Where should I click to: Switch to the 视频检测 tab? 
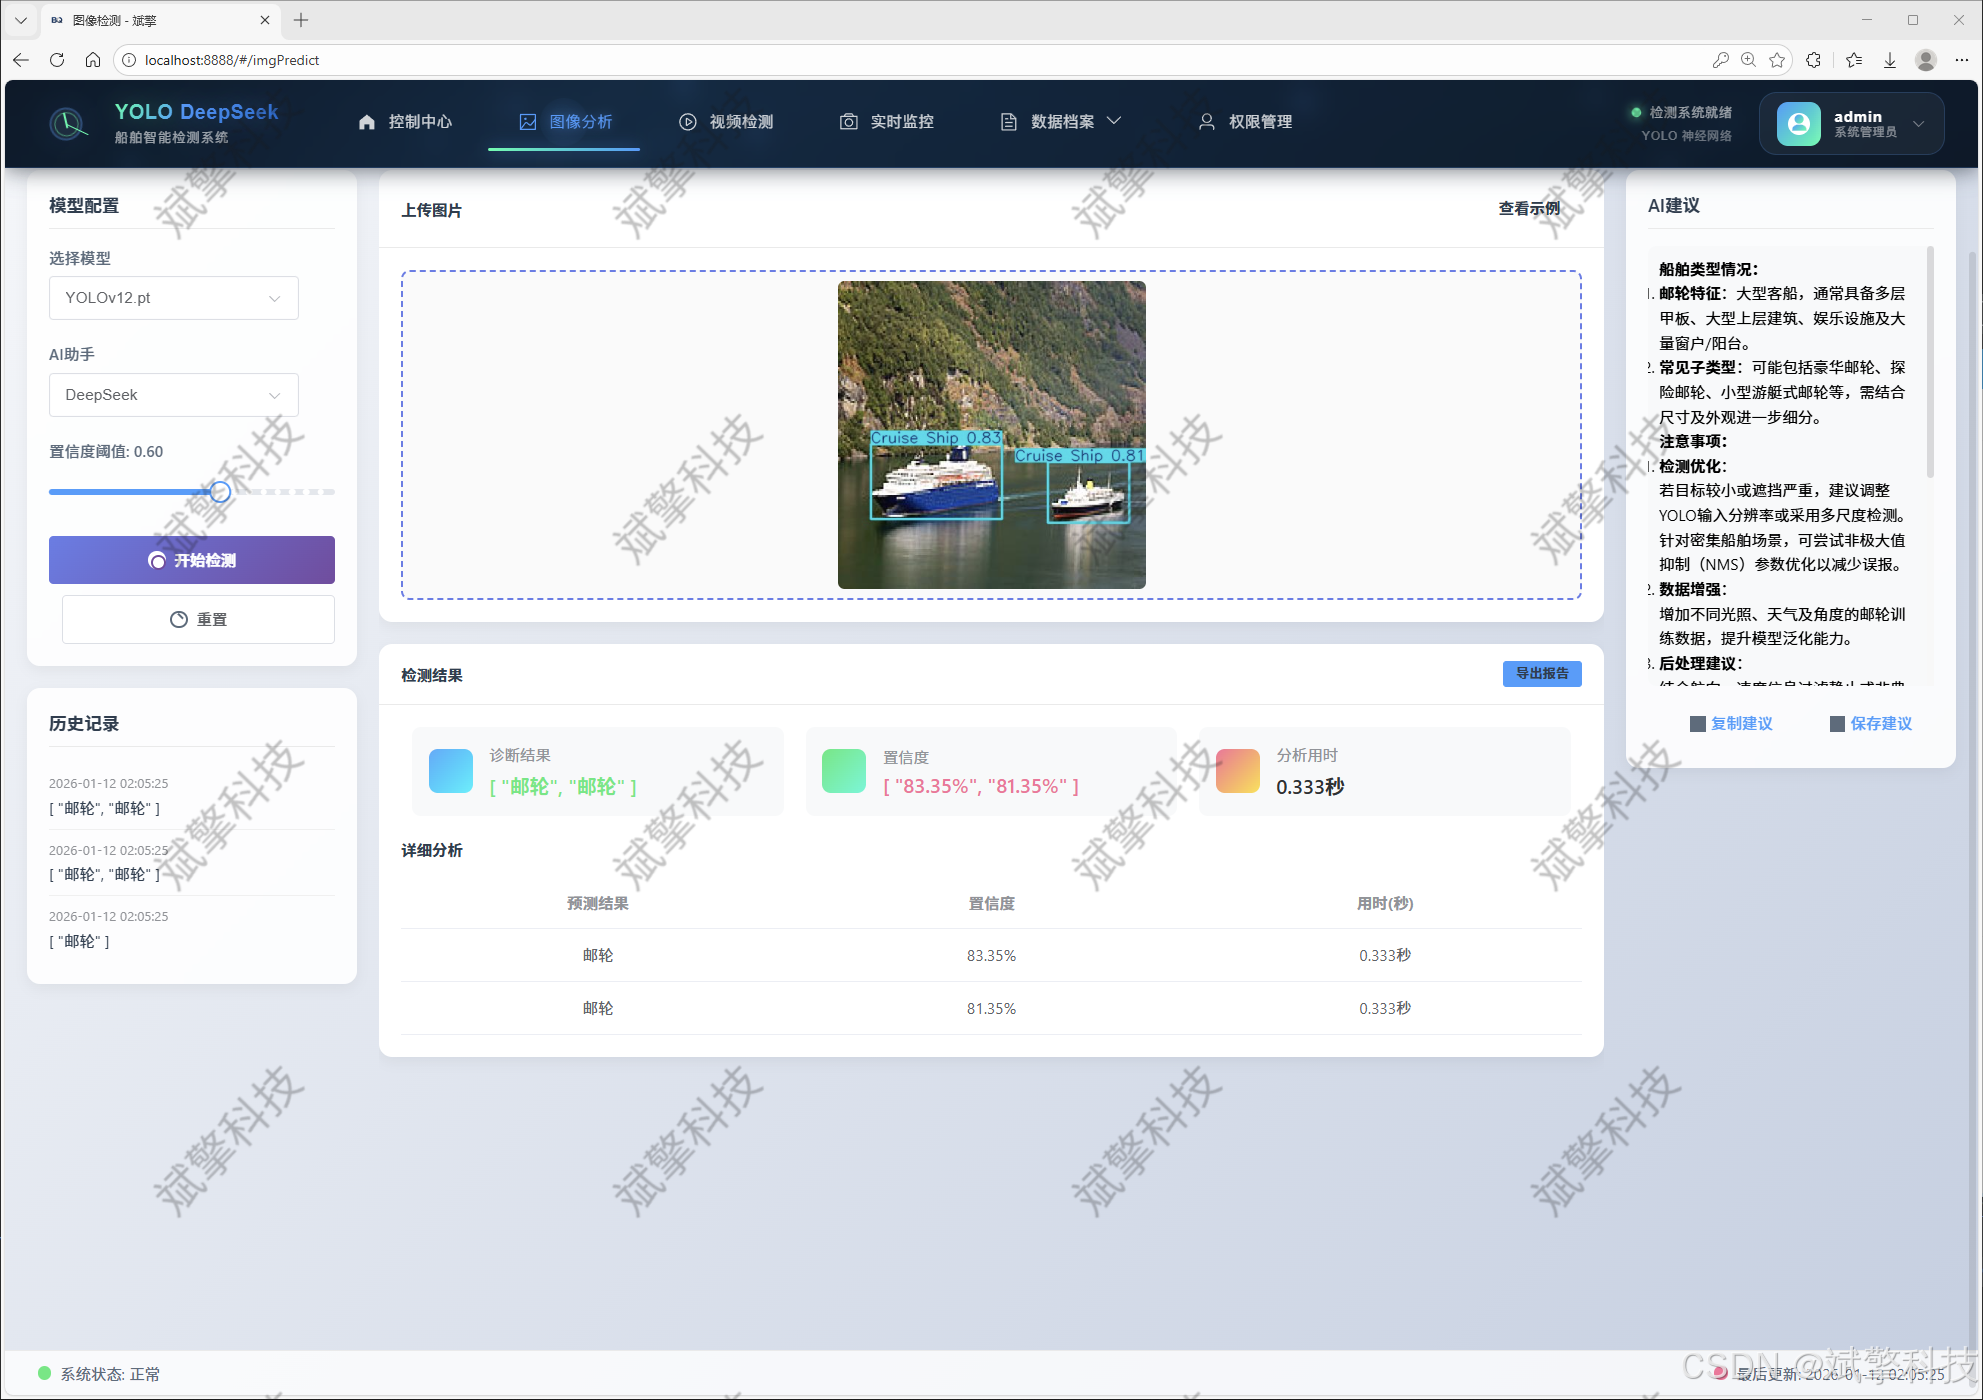pos(726,122)
